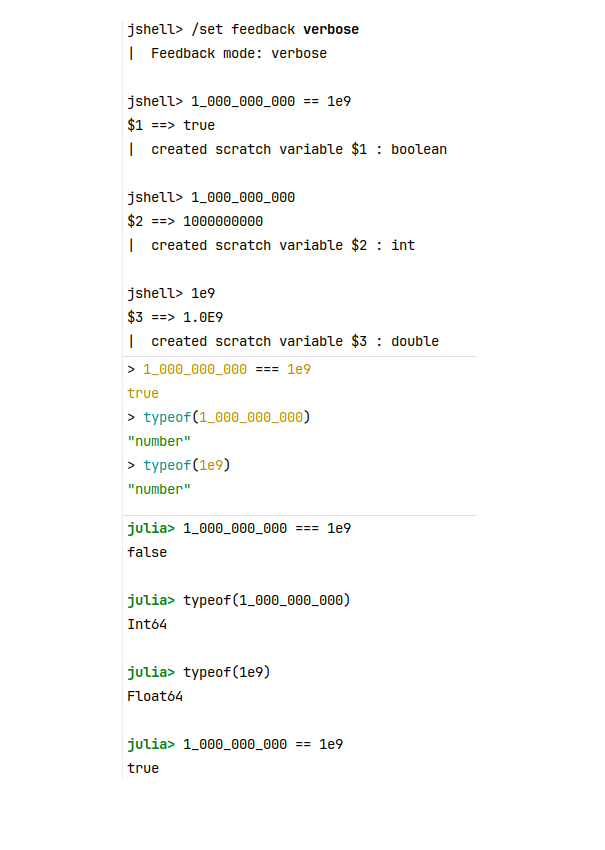Click the JavaScript '> typeof(1e9)' line
The height and width of the screenshot is (850, 605).
pyautogui.click(x=179, y=465)
